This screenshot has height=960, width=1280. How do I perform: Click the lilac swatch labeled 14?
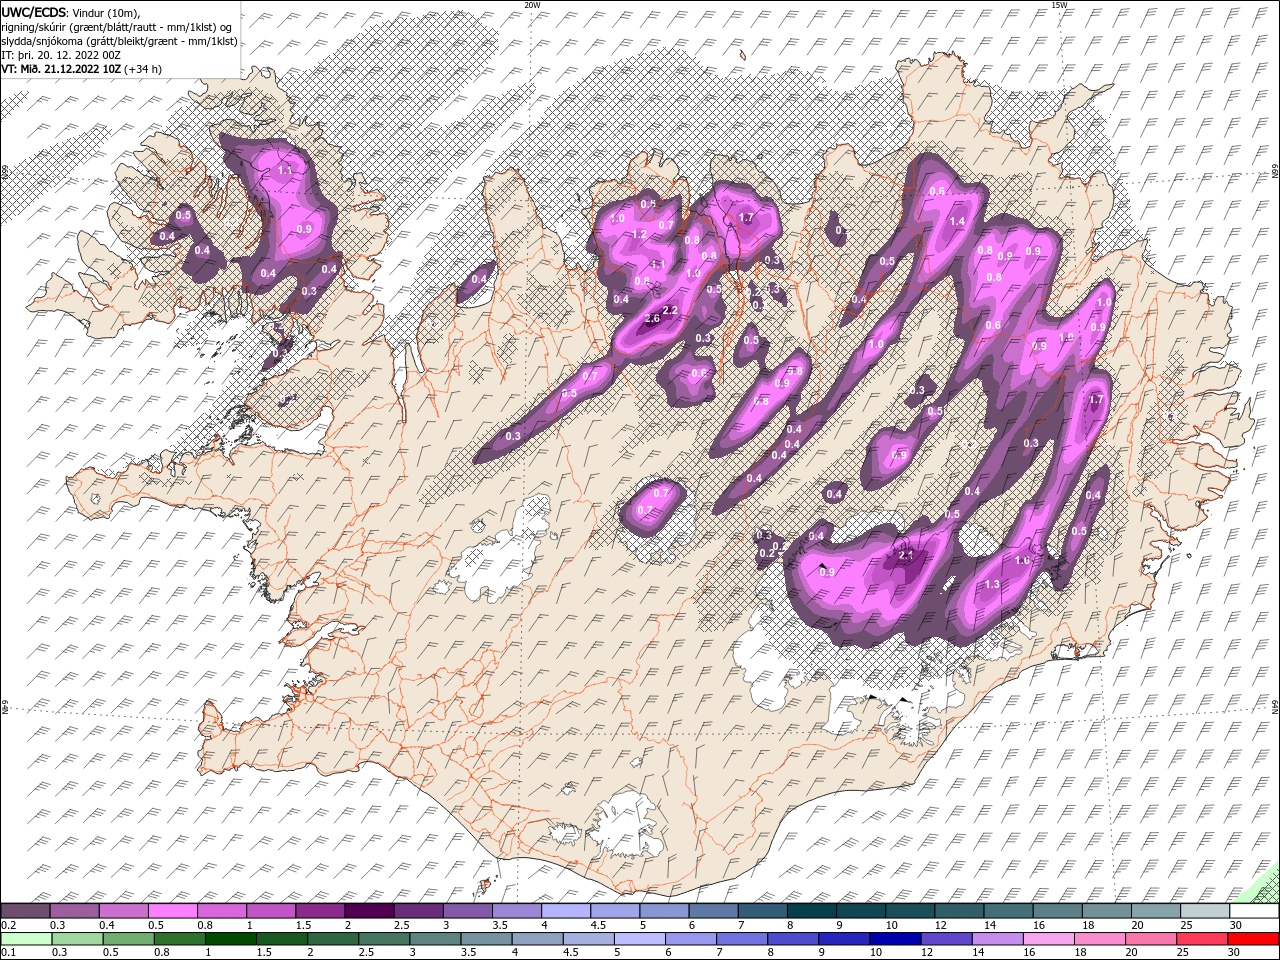pos(997,939)
